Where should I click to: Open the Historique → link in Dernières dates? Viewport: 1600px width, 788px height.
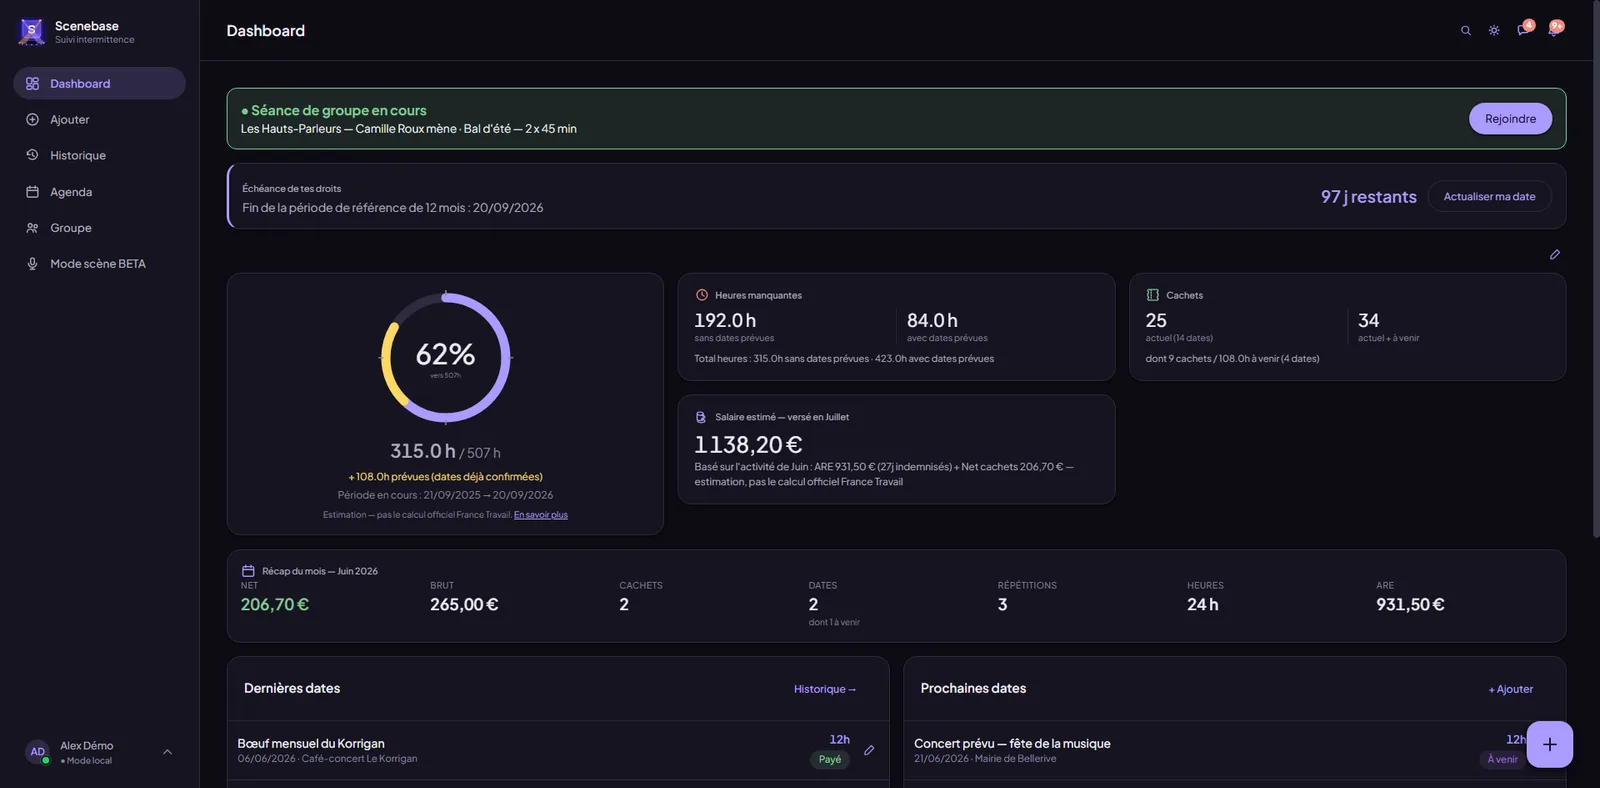point(825,689)
